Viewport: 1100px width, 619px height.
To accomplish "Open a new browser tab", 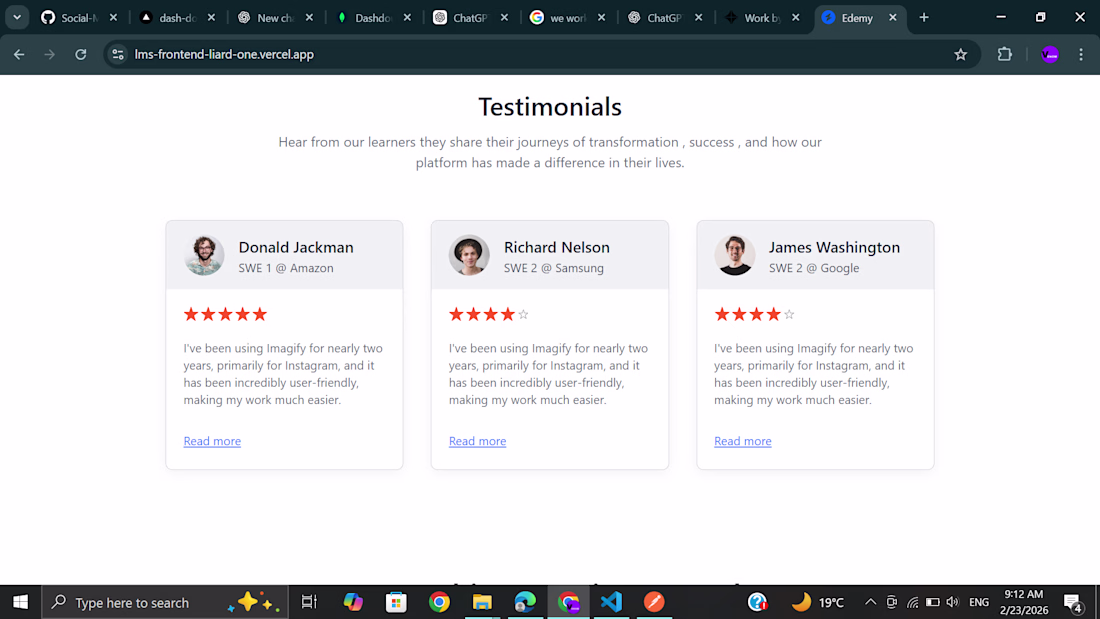I will [x=924, y=18].
